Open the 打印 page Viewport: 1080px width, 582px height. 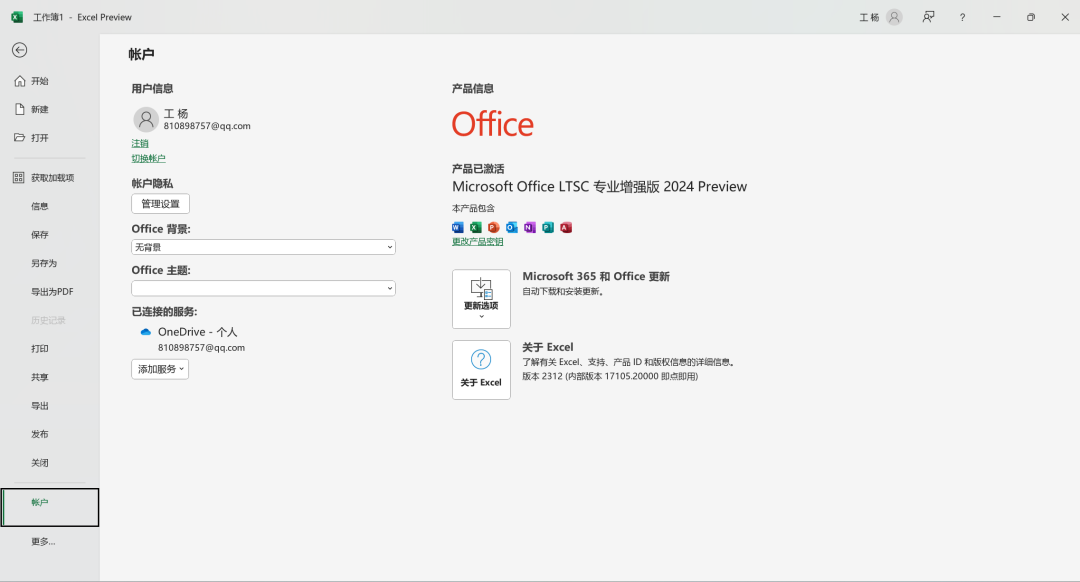(x=40, y=349)
